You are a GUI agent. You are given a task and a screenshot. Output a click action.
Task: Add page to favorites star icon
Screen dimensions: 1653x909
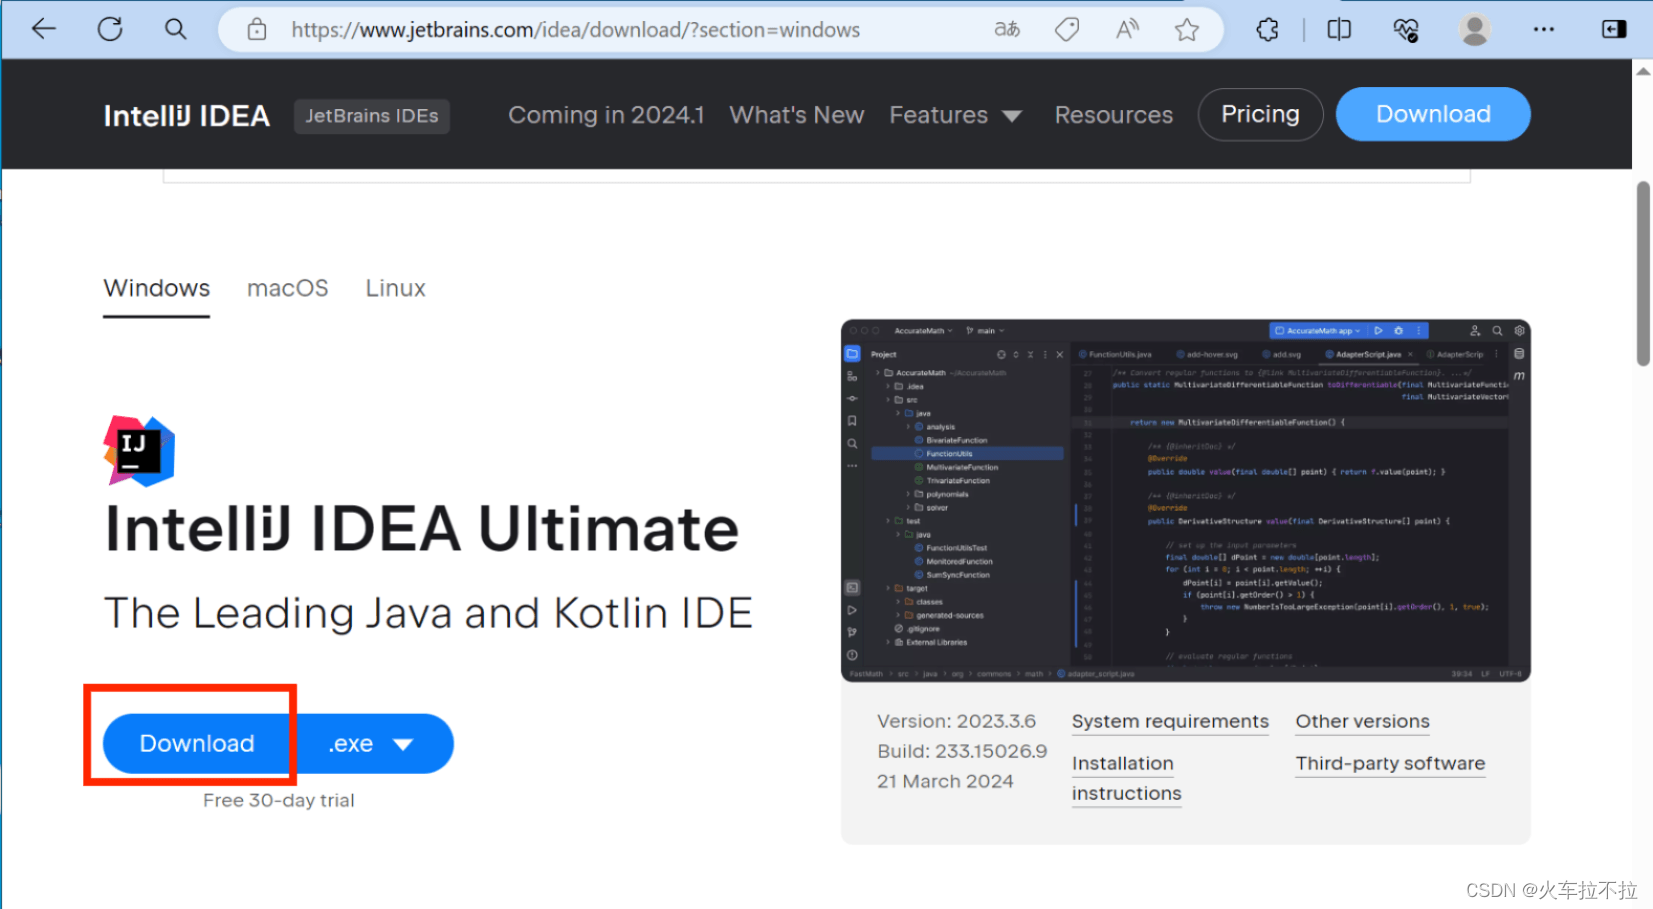tap(1187, 30)
